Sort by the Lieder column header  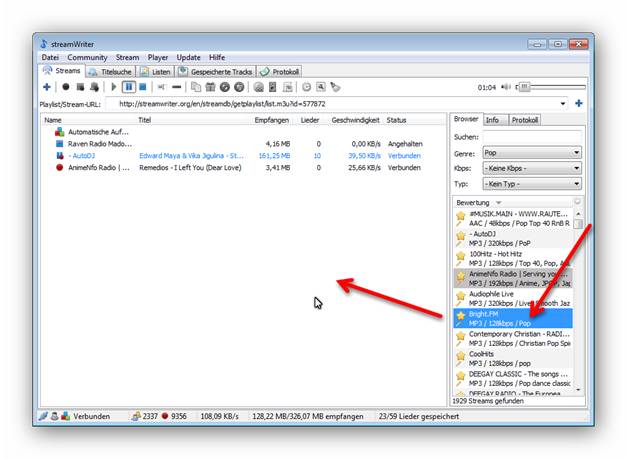click(x=310, y=120)
